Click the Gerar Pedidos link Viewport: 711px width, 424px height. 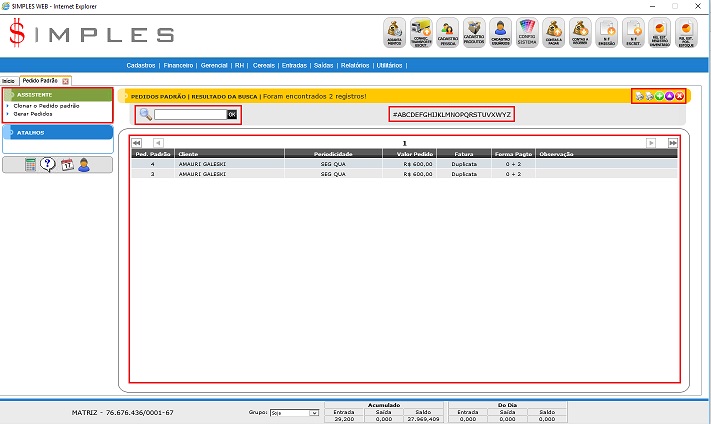[34, 114]
